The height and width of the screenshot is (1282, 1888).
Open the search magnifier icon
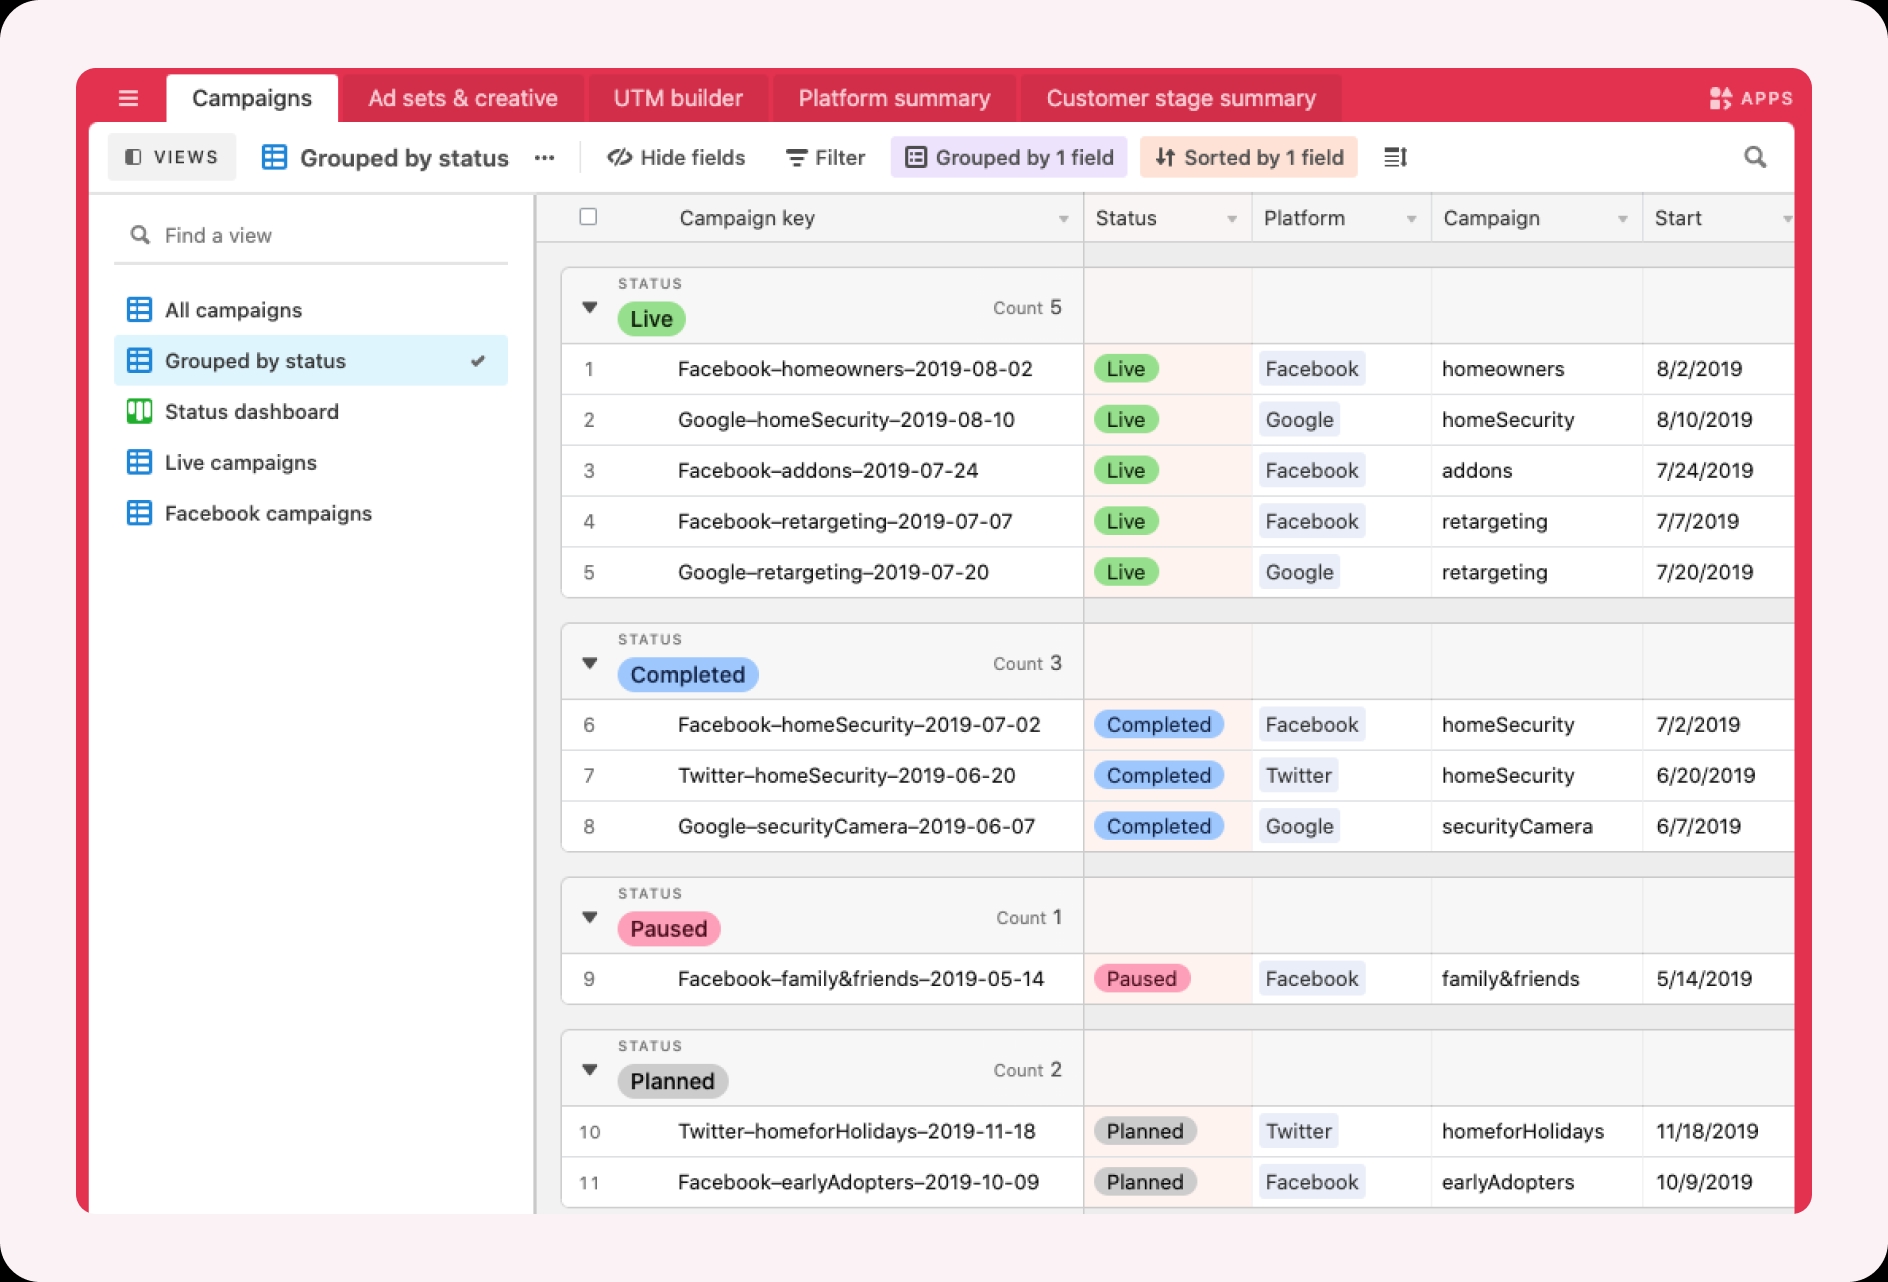click(x=1755, y=157)
